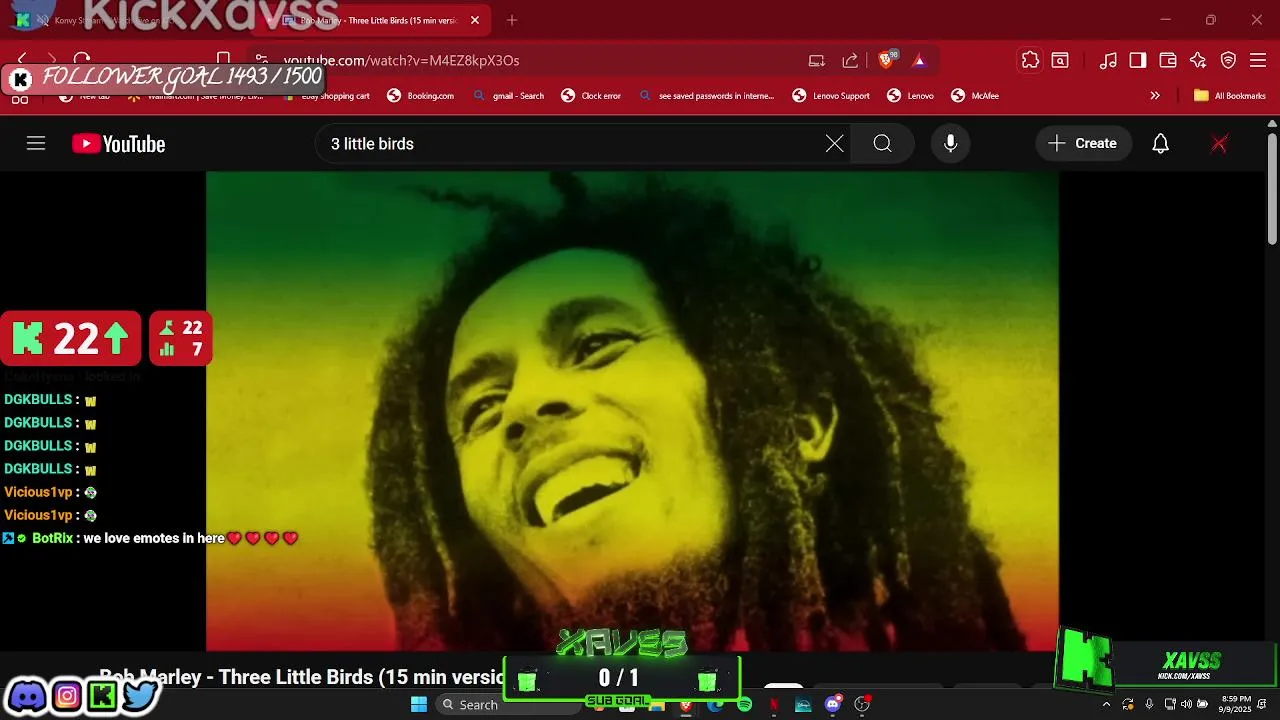The width and height of the screenshot is (1280, 720).
Task: Open YouTube notifications bell
Action: [x=1160, y=144]
